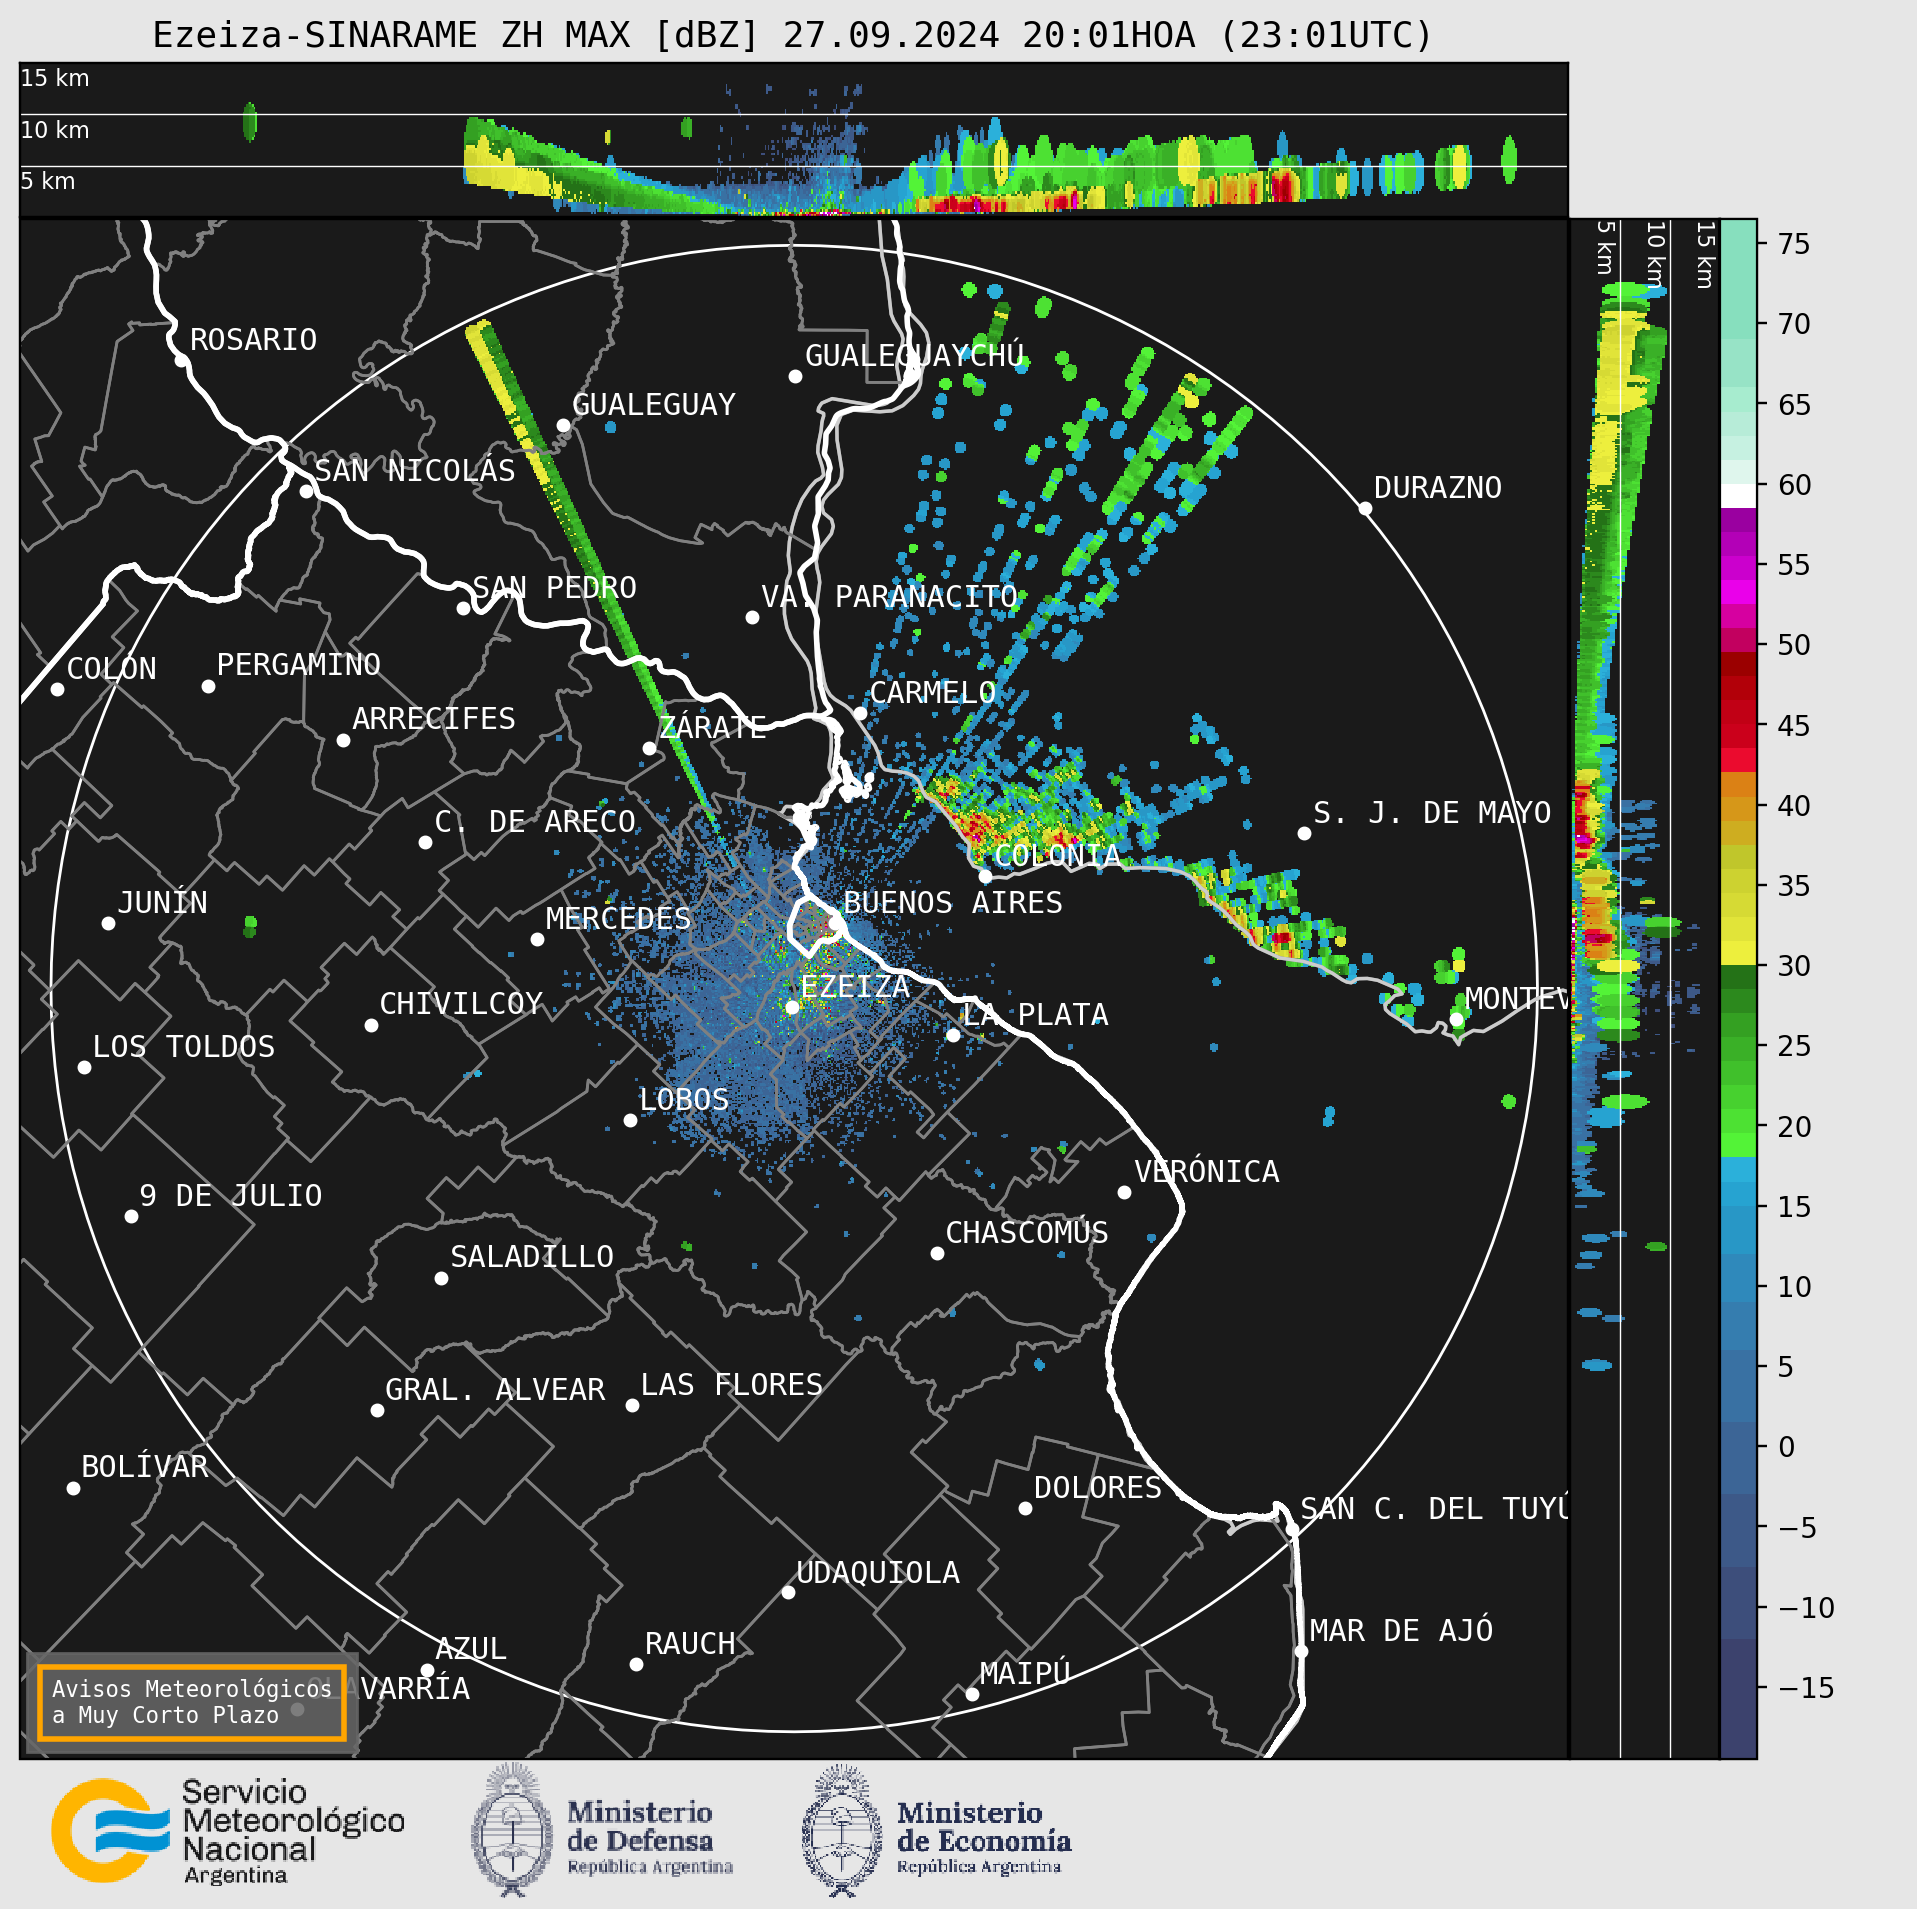Click the MERCEDES city label
Screen dimensions: 1917x1909
(618, 919)
